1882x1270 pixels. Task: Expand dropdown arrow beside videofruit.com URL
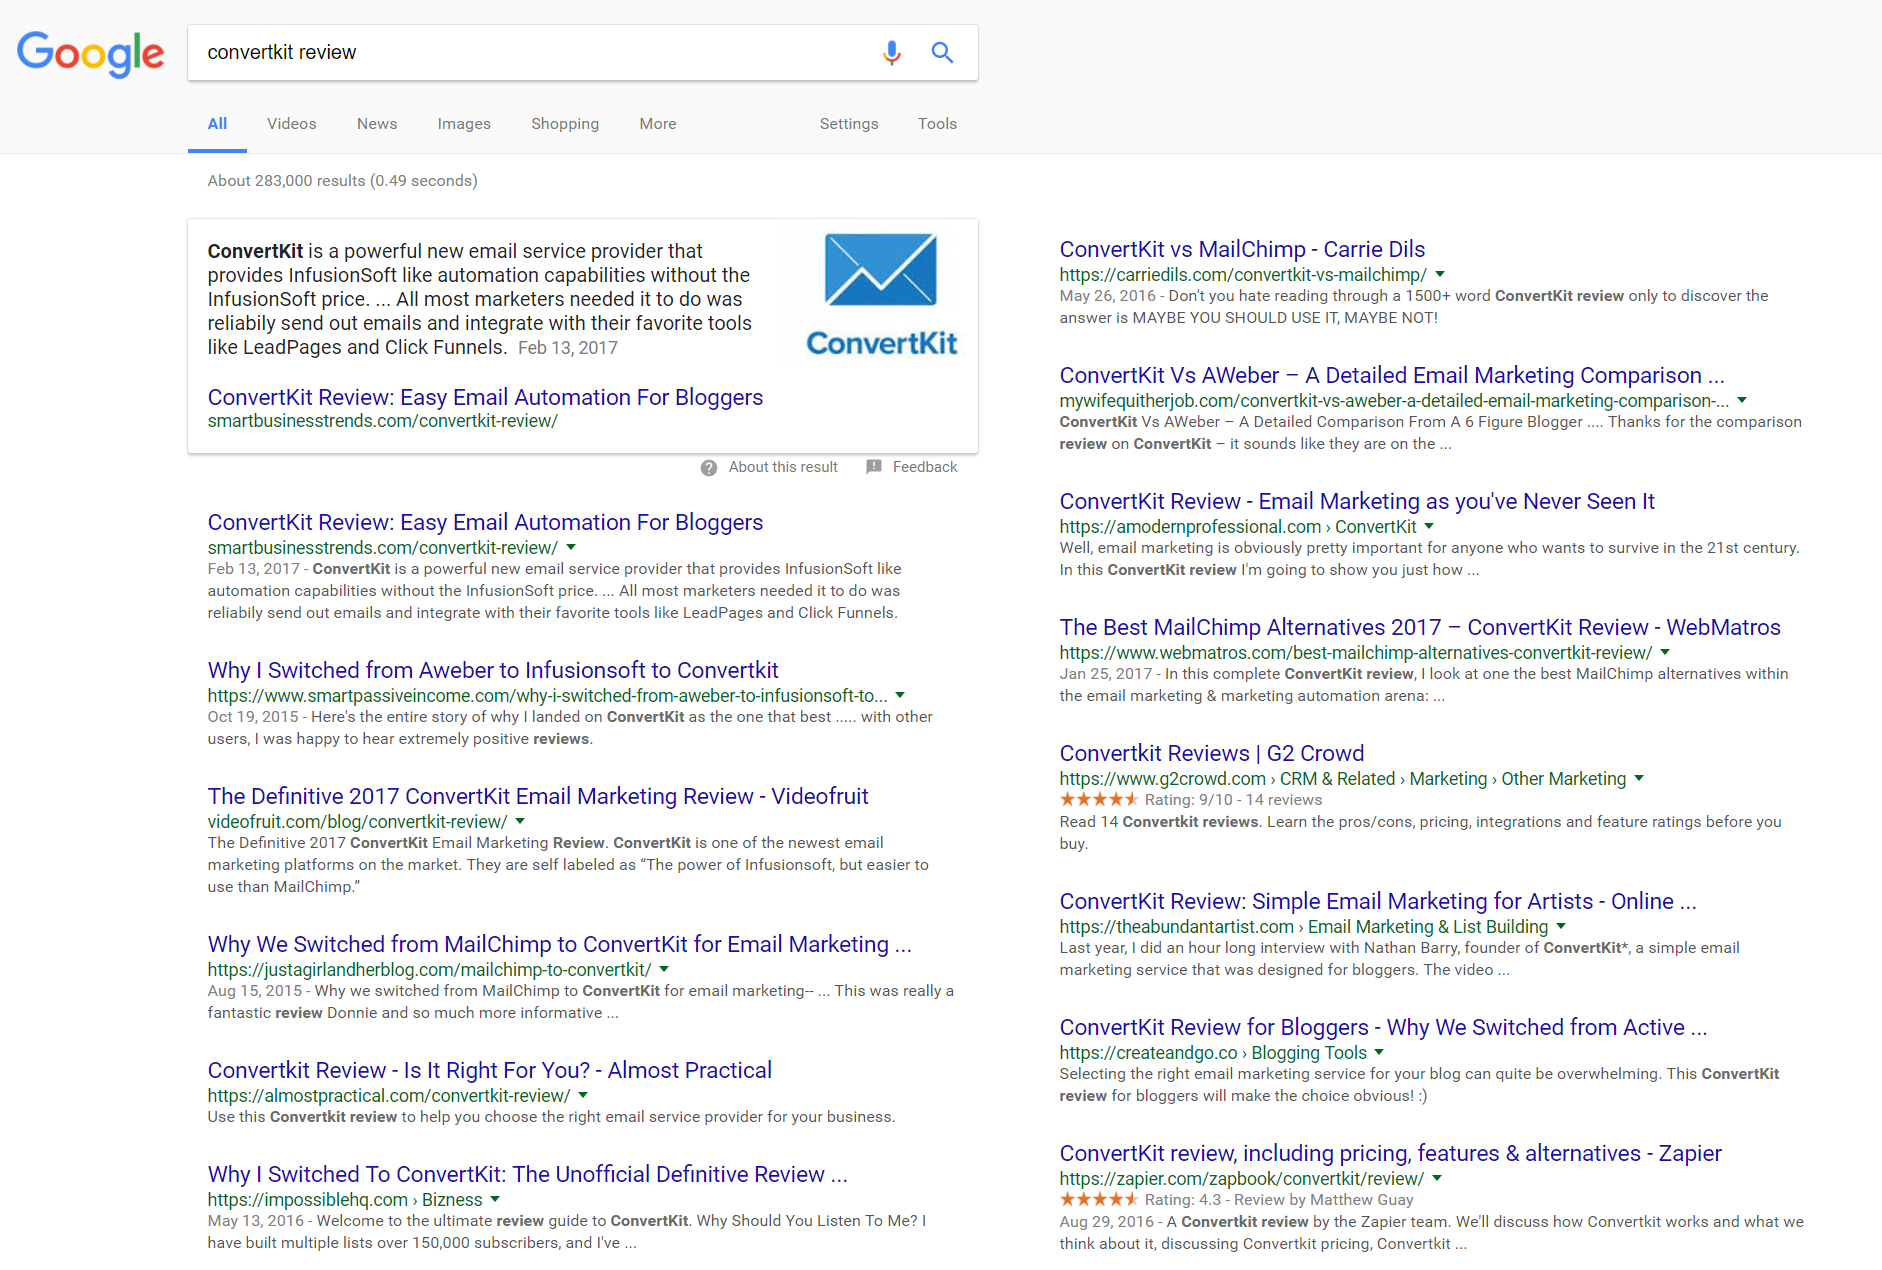(x=520, y=821)
